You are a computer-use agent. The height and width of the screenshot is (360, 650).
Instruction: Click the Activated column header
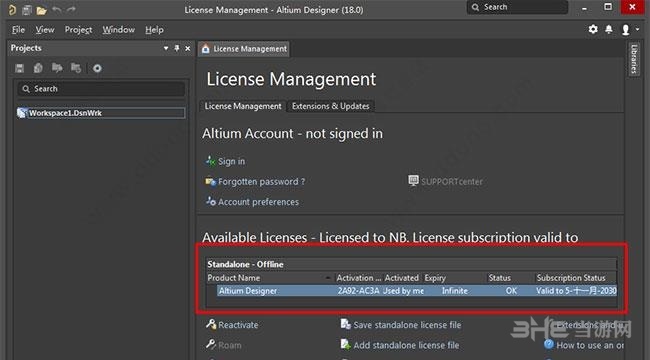tap(401, 278)
